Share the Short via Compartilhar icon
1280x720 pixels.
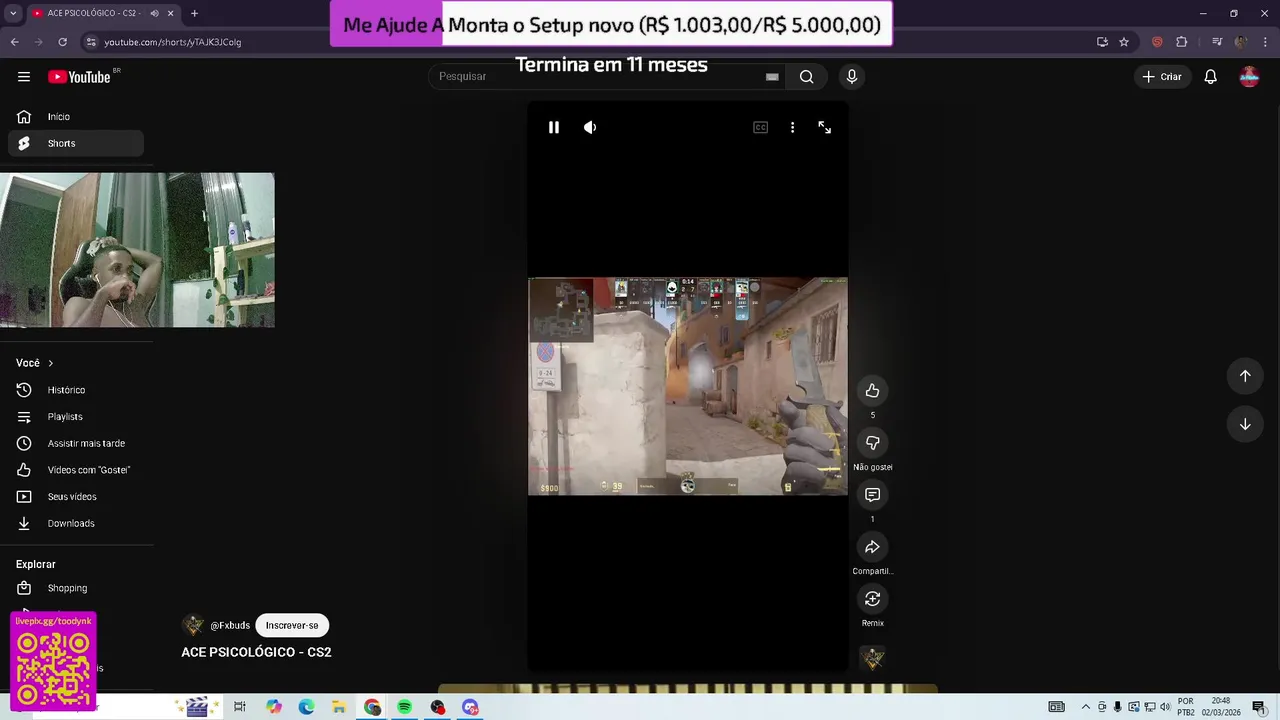click(872, 546)
